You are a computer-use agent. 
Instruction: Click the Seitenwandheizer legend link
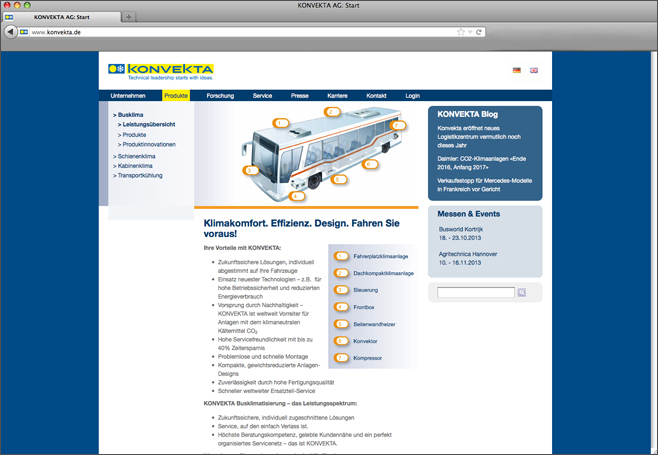click(374, 324)
